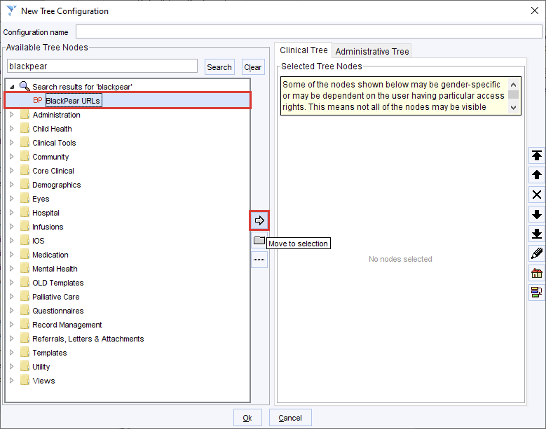Click the application logo in title bar

[11, 11]
